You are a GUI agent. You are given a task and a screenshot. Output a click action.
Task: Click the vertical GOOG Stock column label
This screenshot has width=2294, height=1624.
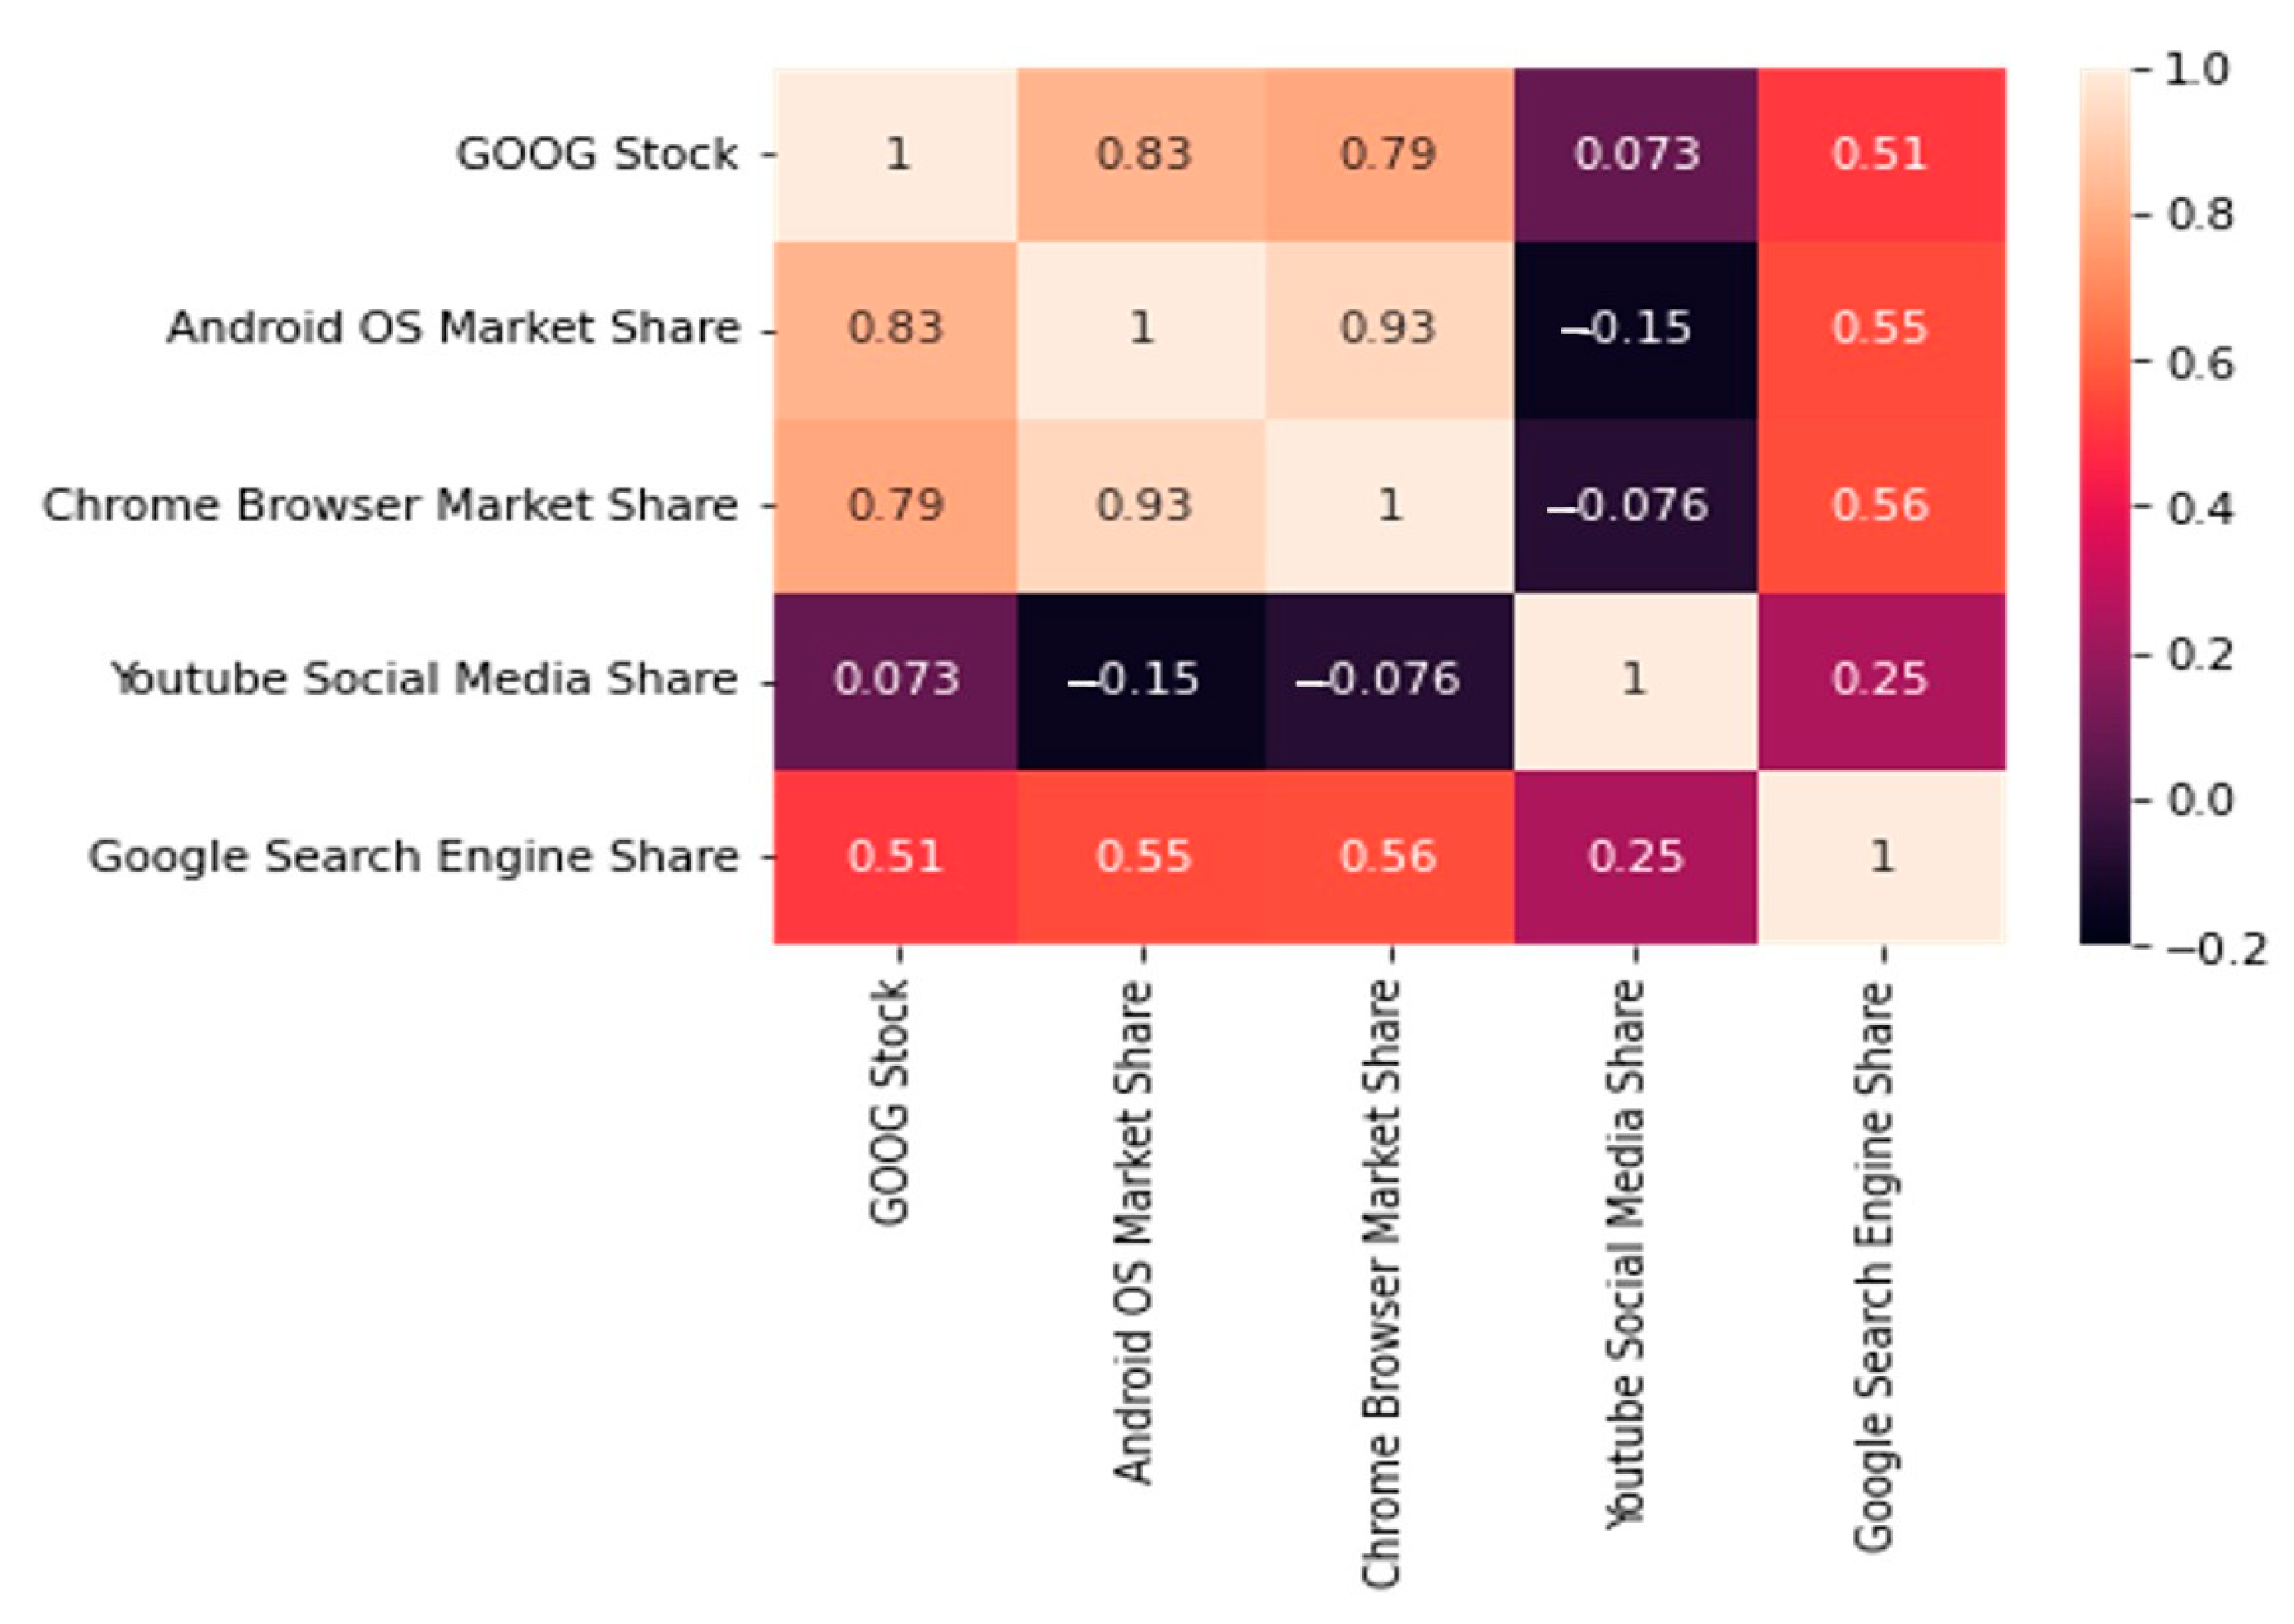click(889, 1101)
